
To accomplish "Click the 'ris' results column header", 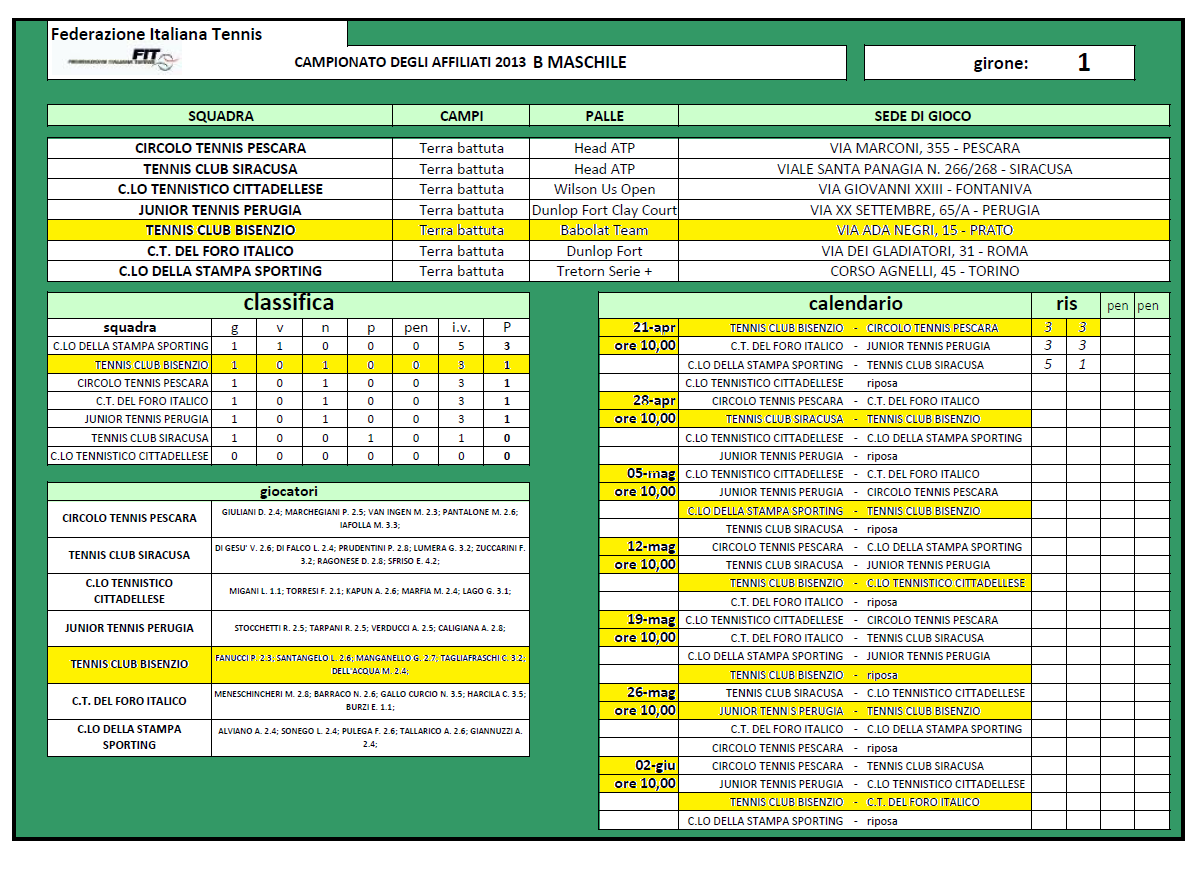I will pyautogui.click(x=1066, y=304).
